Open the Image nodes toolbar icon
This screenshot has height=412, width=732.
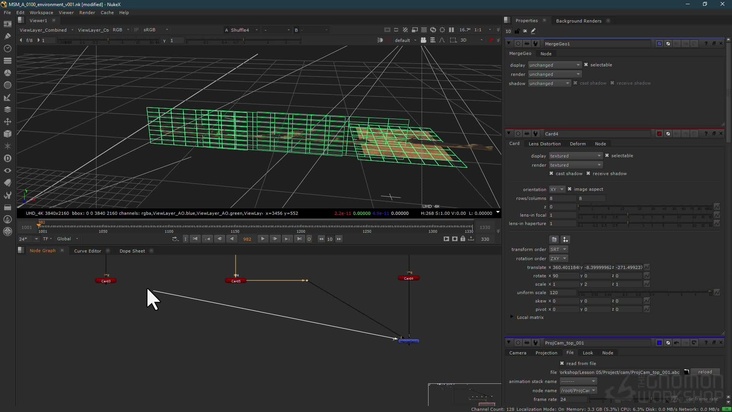click(x=7, y=24)
